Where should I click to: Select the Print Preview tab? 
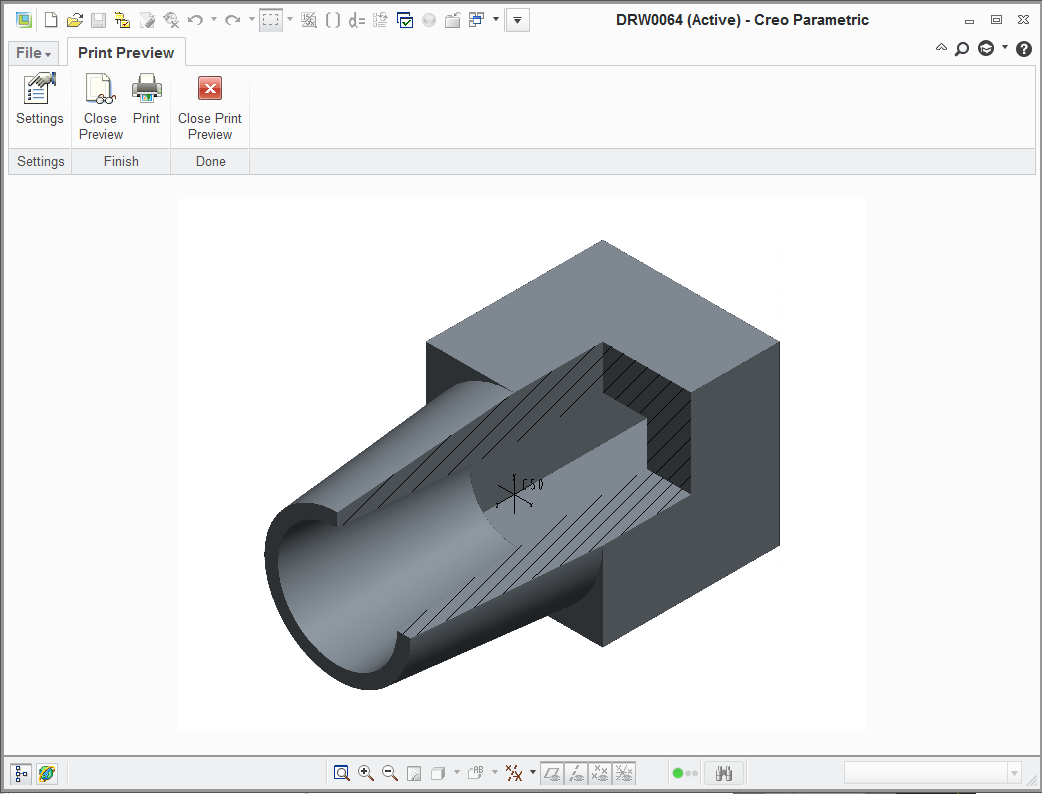126,52
